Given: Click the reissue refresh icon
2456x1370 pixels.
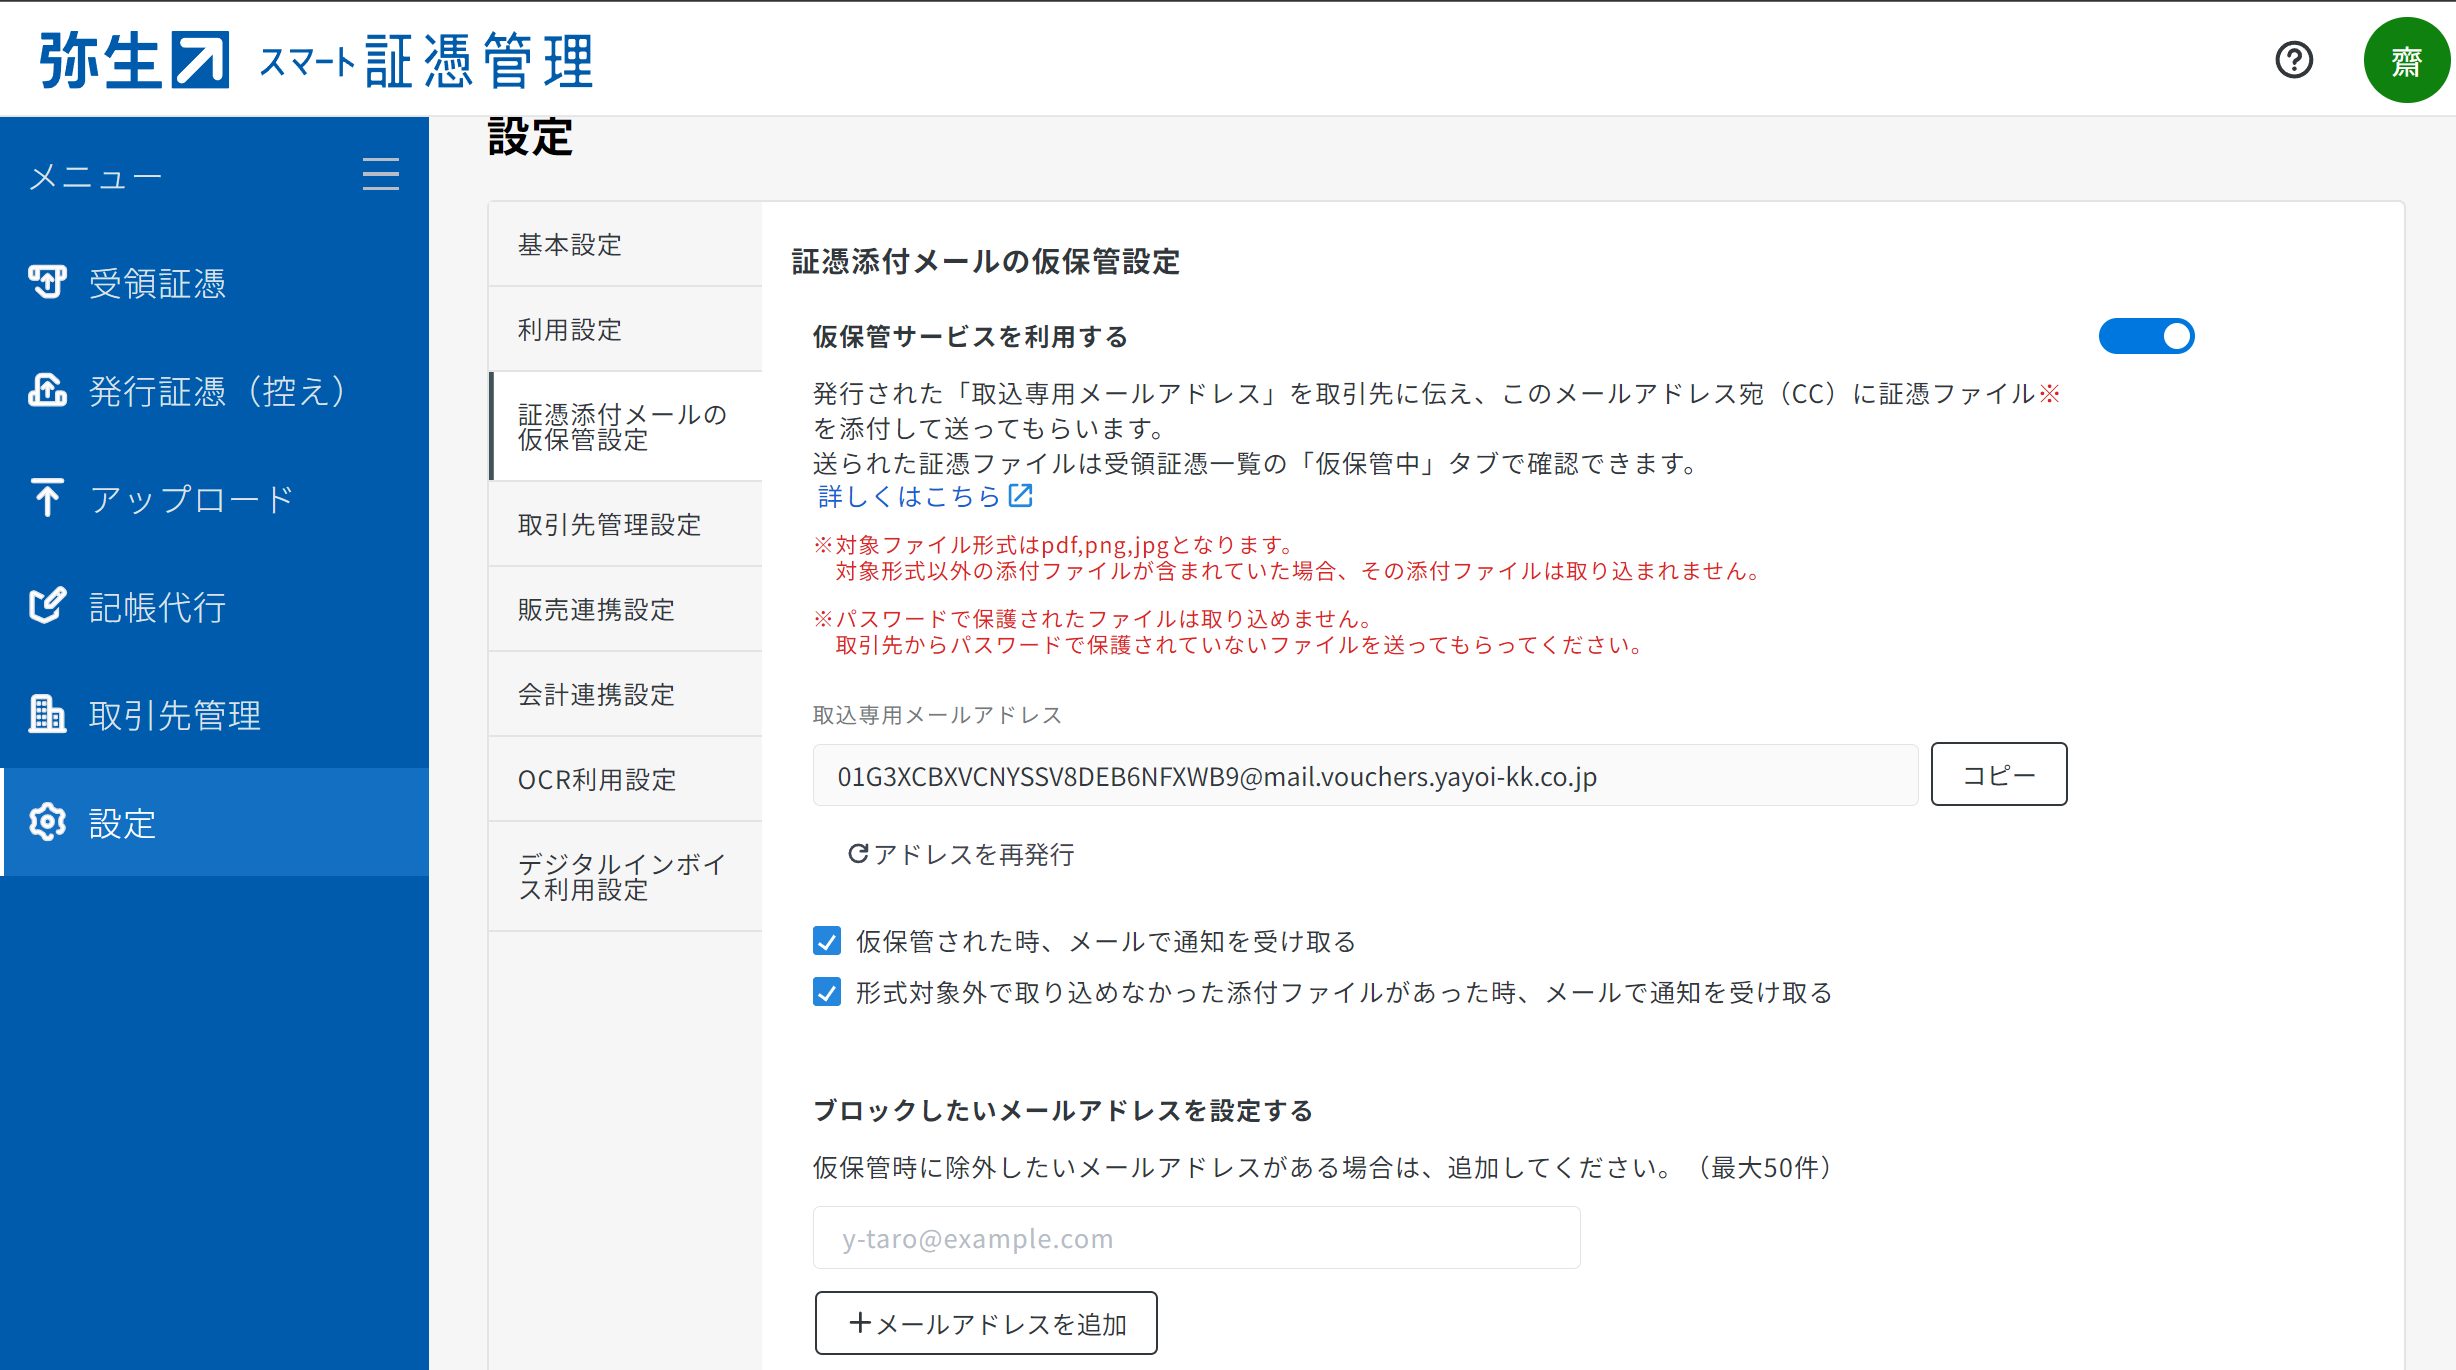Looking at the screenshot, I should pos(858,854).
